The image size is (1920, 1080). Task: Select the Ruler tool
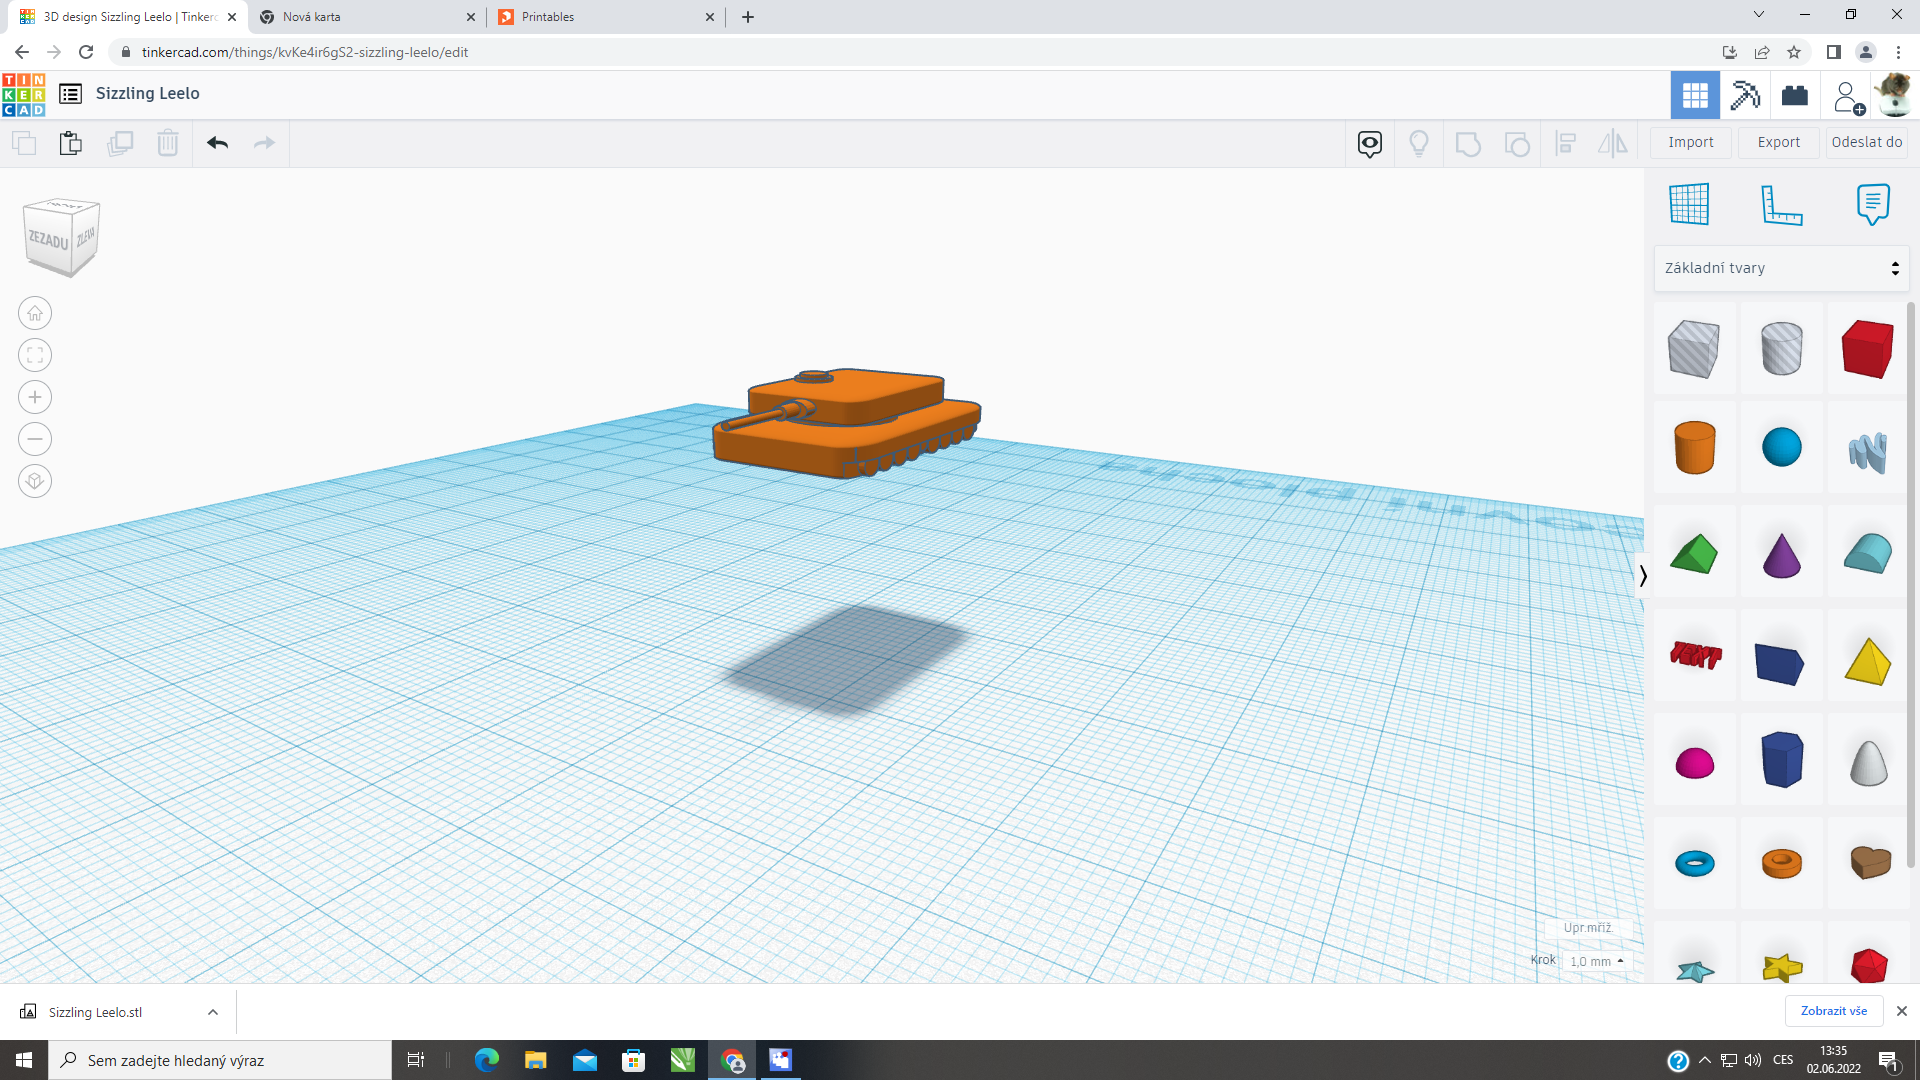[x=1781, y=205]
